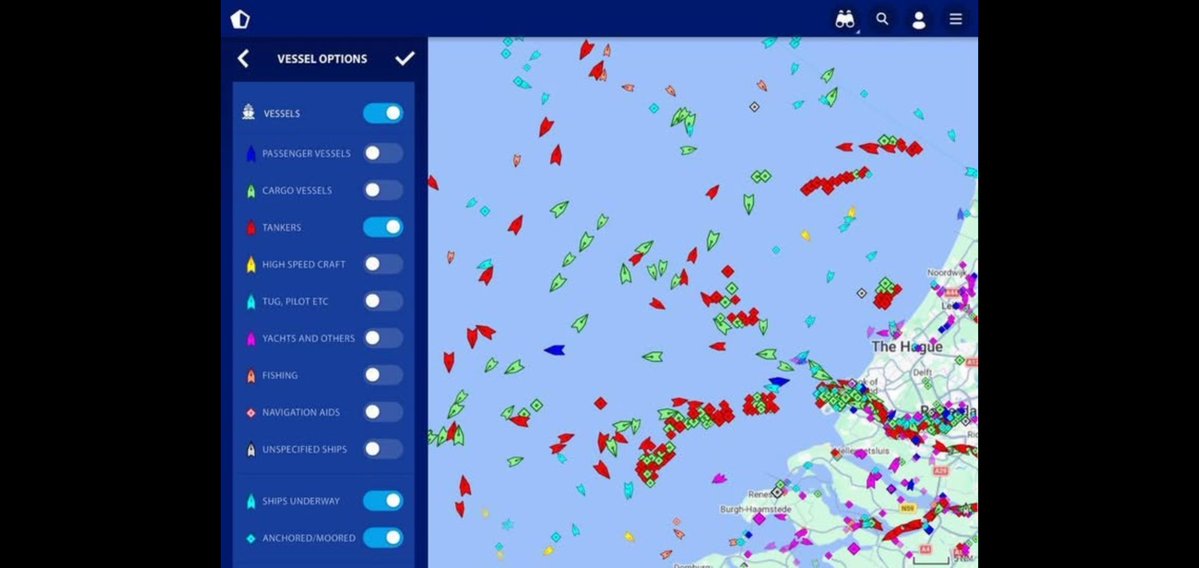The height and width of the screenshot is (568, 1199).
Task: Click the Tankers label
Action: tap(281, 228)
